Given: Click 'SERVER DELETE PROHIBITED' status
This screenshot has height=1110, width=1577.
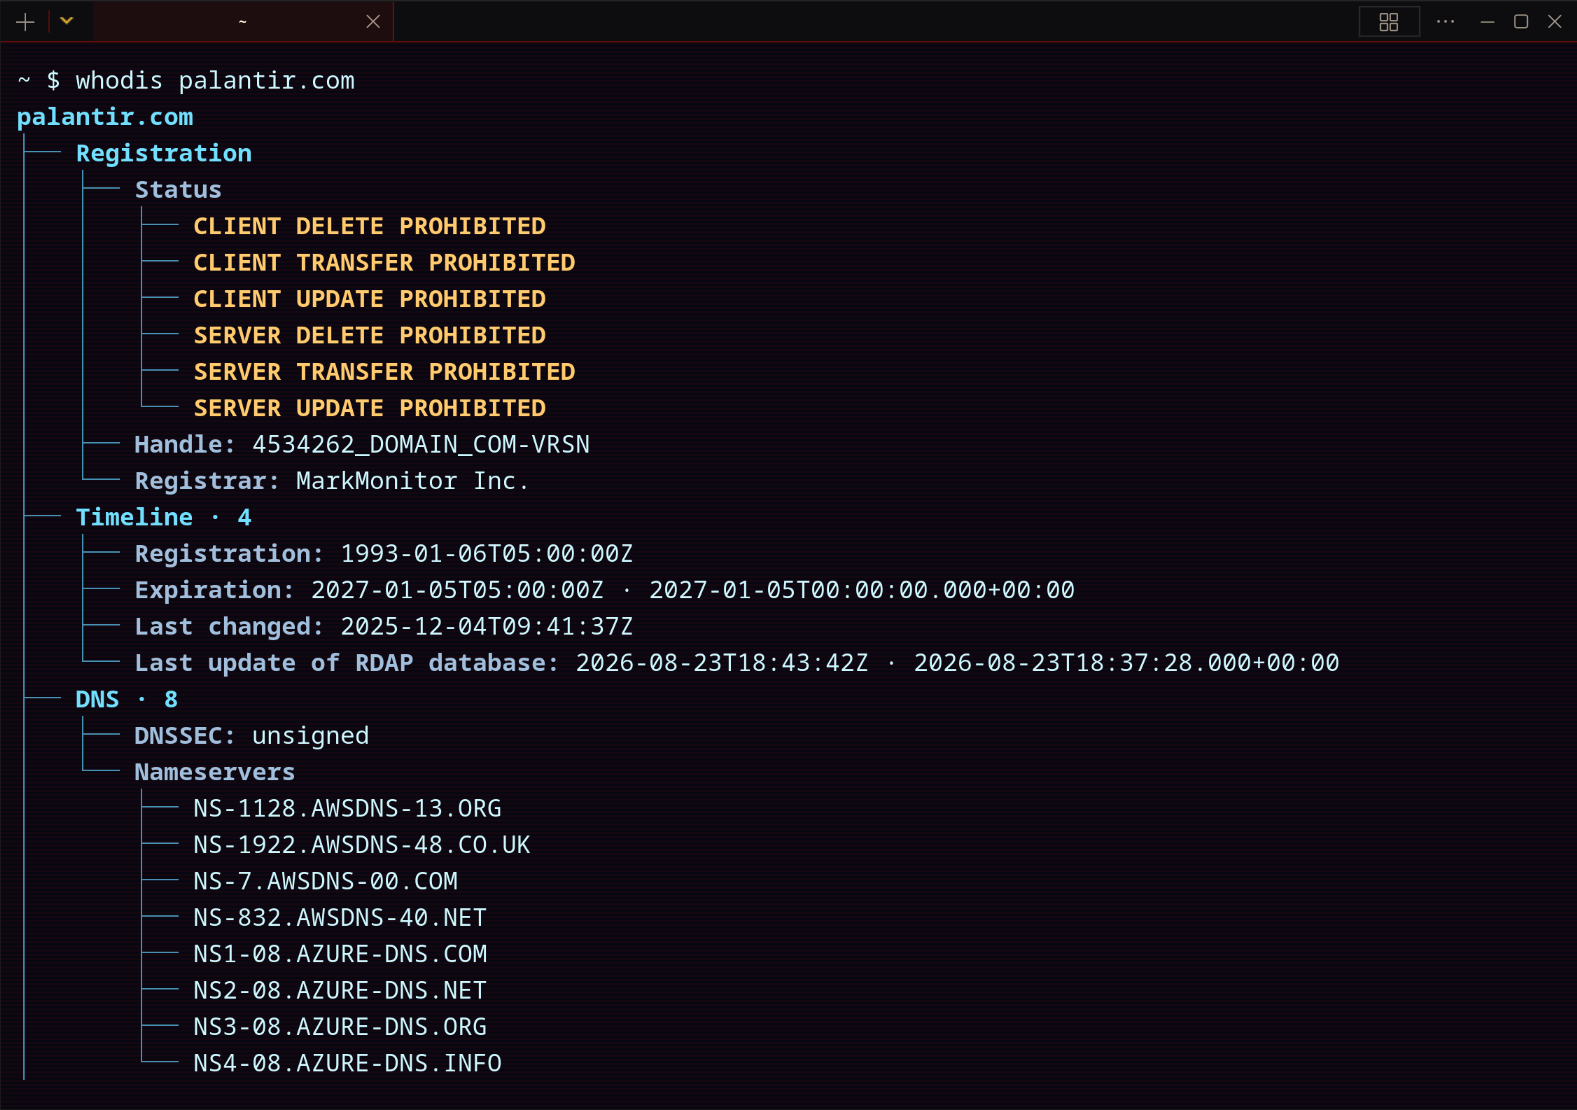Looking at the screenshot, I should click(x=370, y=335).
